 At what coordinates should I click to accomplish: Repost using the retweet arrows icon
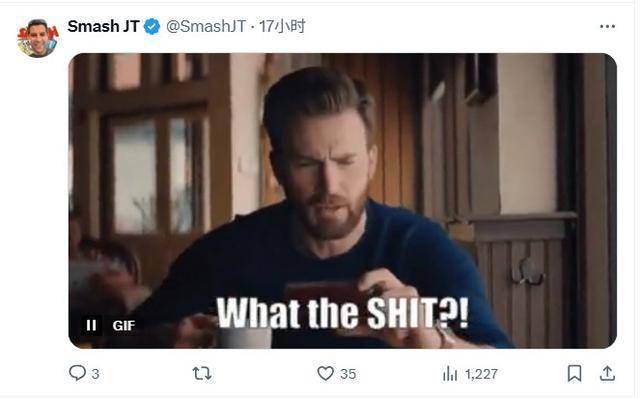[202, 374]
